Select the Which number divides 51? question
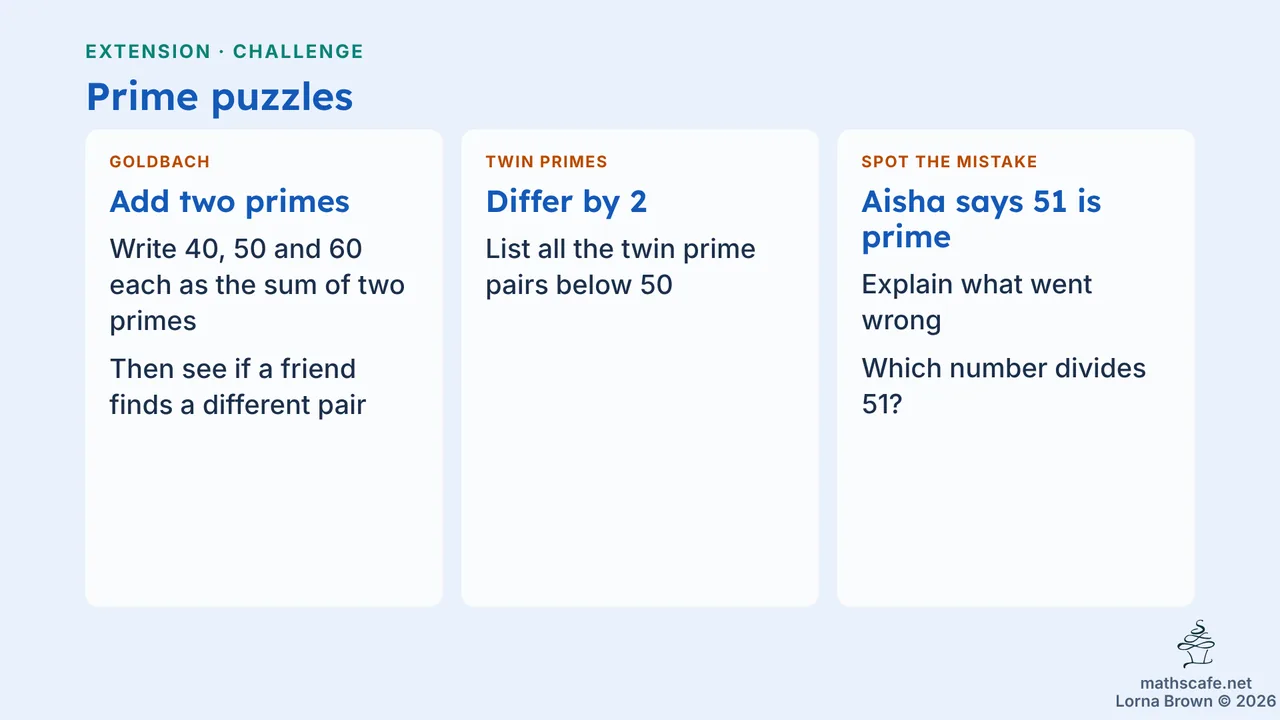The width and height of the screenshot is (1280, 720). [1003, 386]
